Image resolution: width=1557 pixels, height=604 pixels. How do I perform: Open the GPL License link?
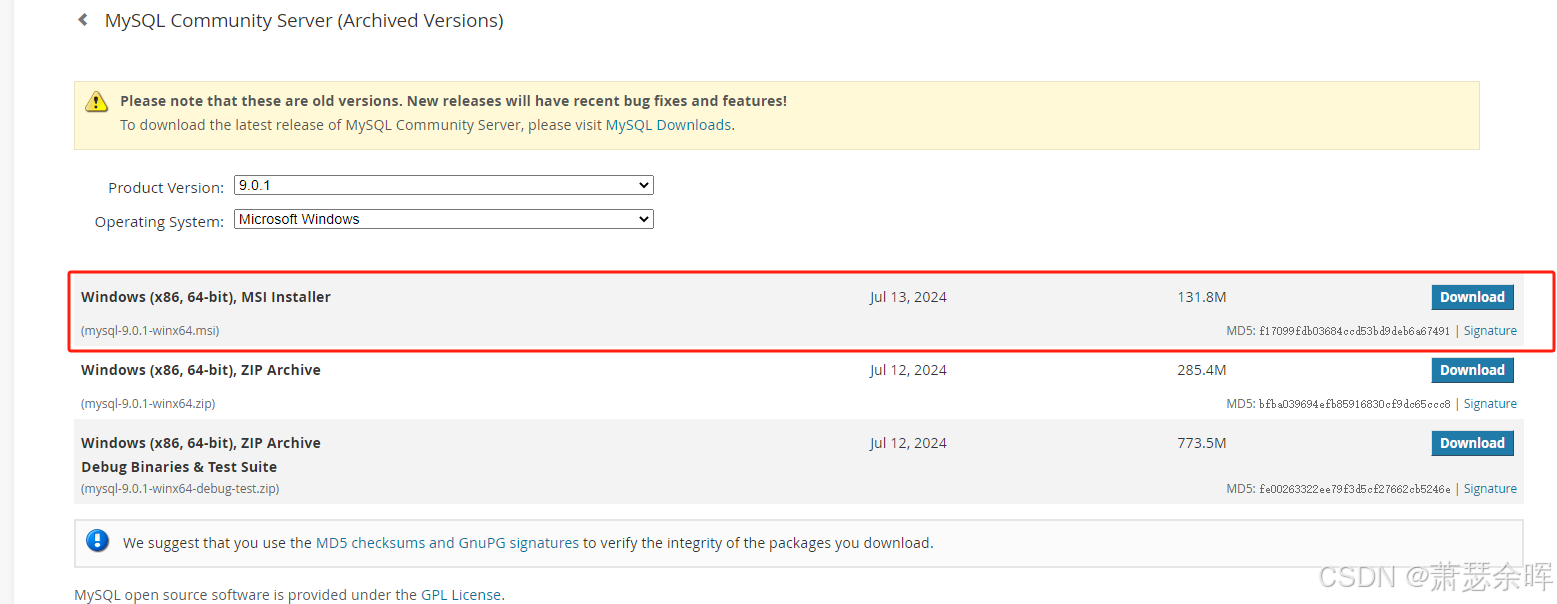(x=460, y=595)
